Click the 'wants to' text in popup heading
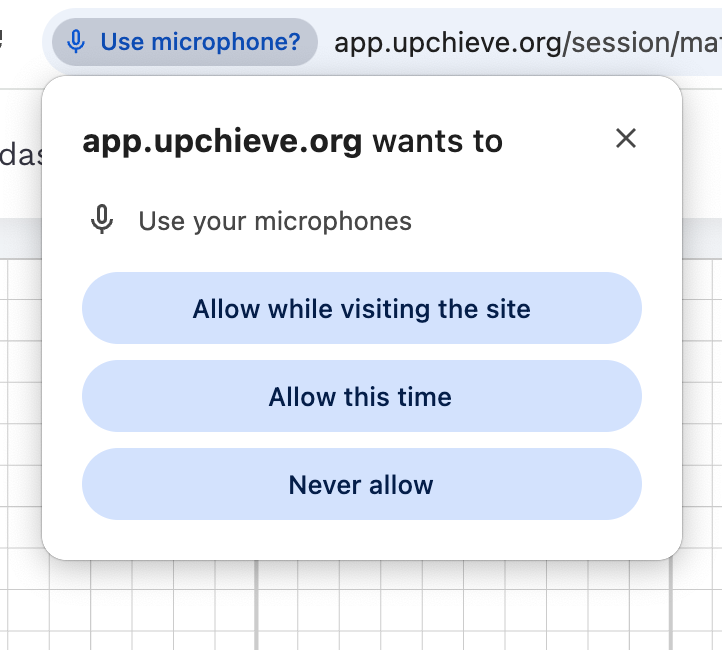The image size is (722, 650). click(x=437, y=142)
